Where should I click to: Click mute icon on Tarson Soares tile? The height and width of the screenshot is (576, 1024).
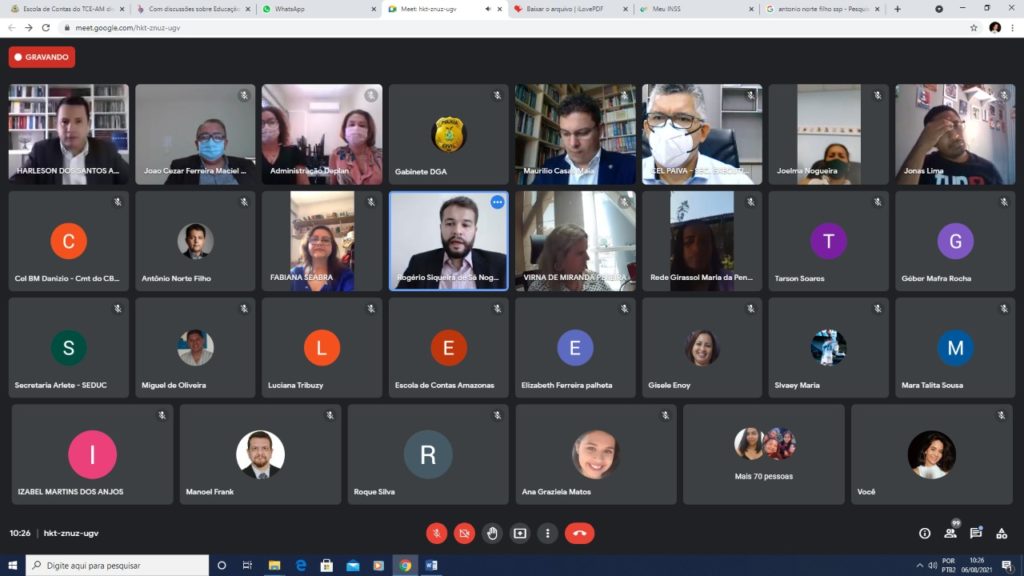878,202
